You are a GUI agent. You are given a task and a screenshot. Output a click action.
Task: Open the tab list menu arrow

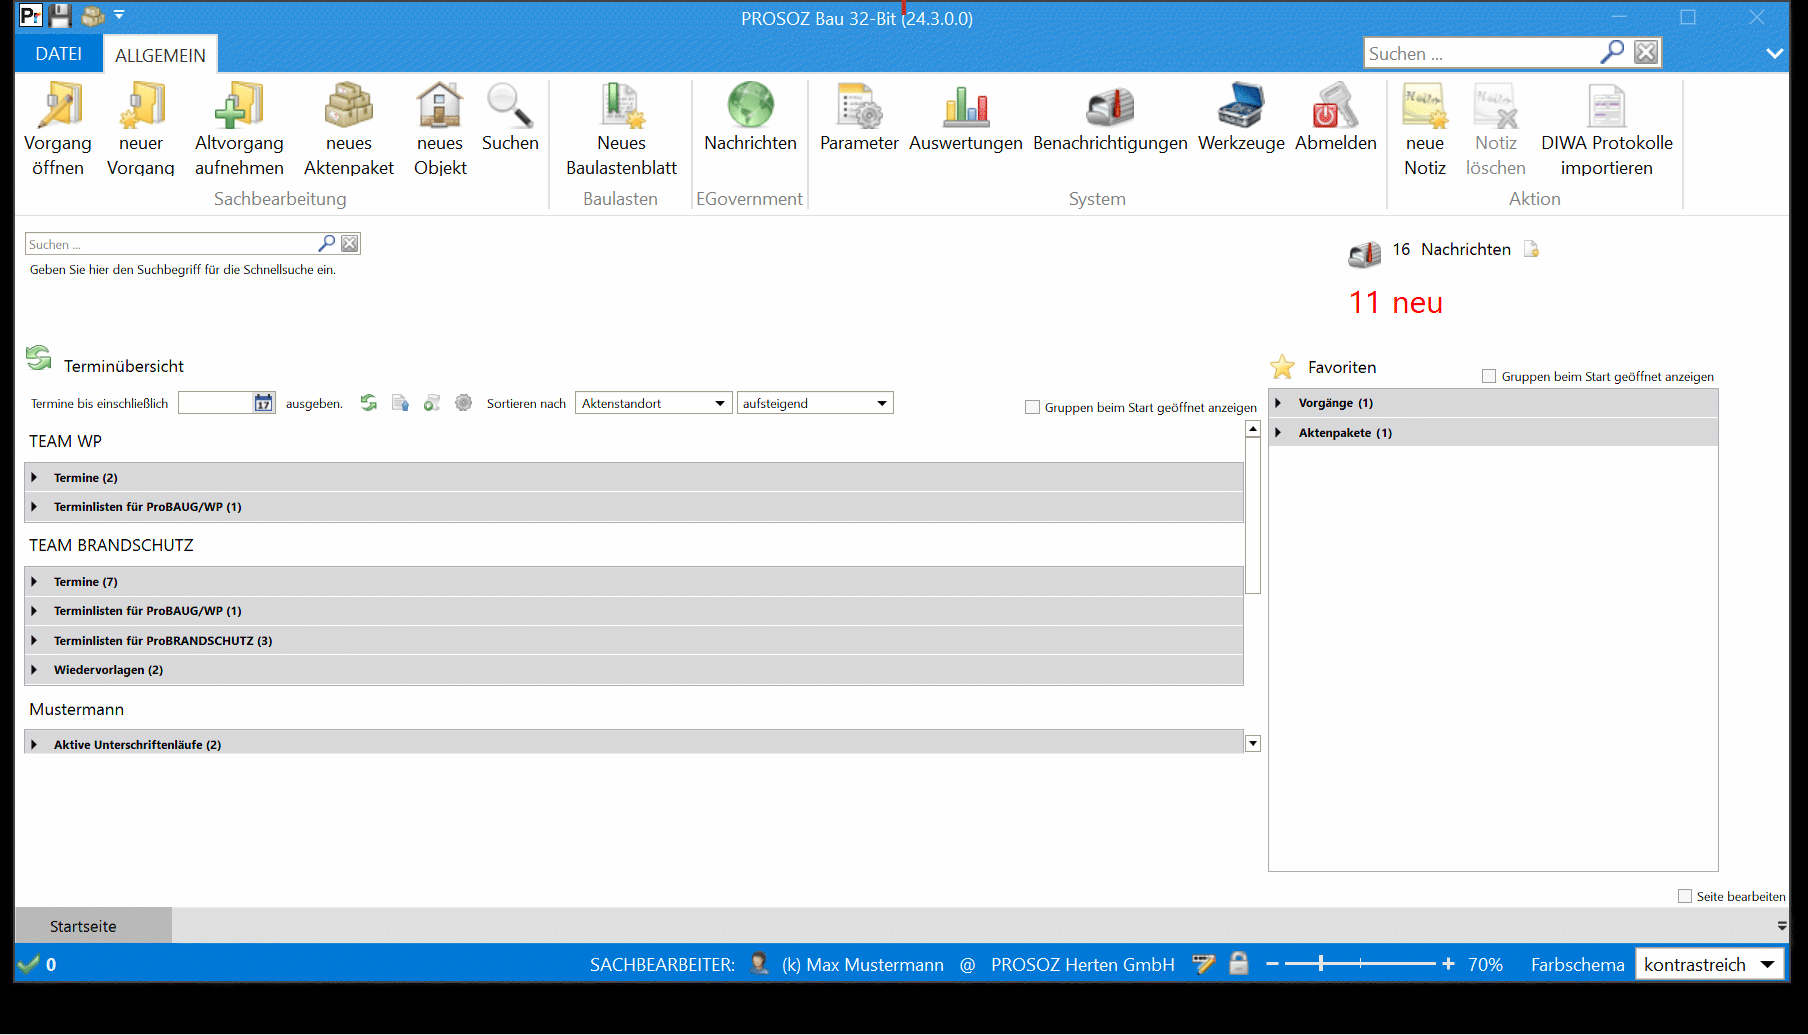pos(1782,926)
